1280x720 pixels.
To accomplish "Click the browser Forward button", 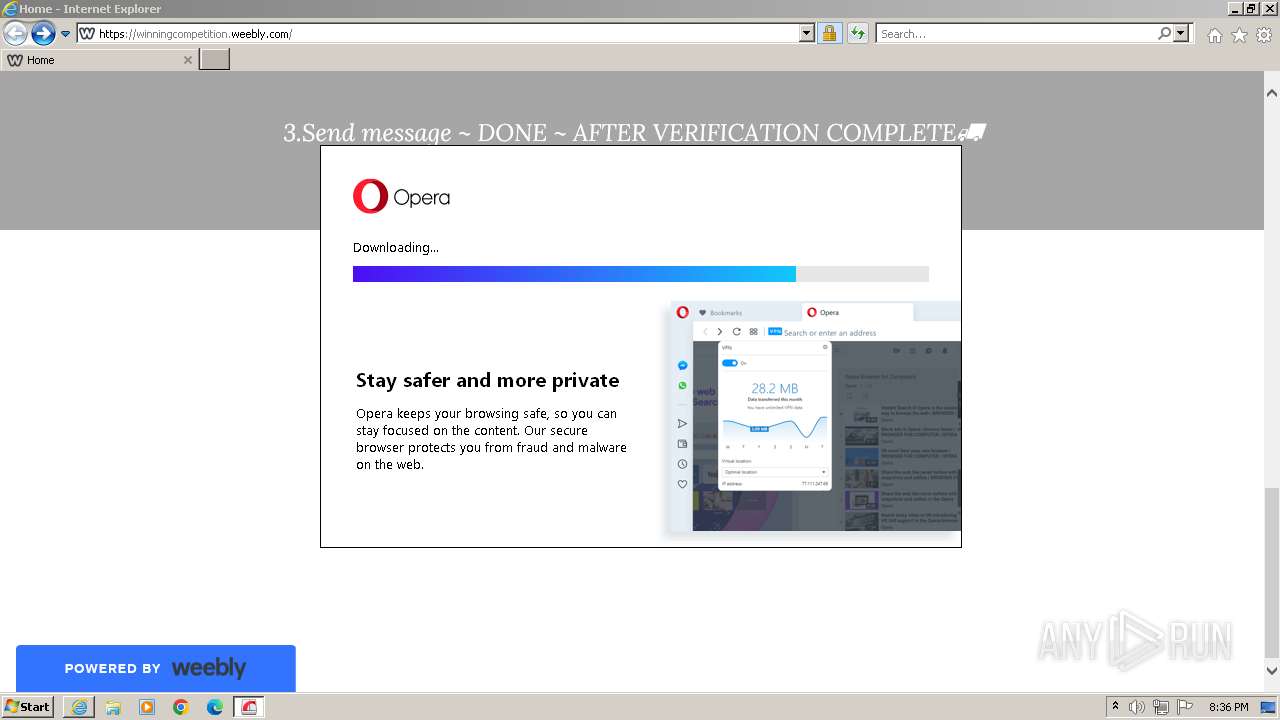I will coord(43,34).
